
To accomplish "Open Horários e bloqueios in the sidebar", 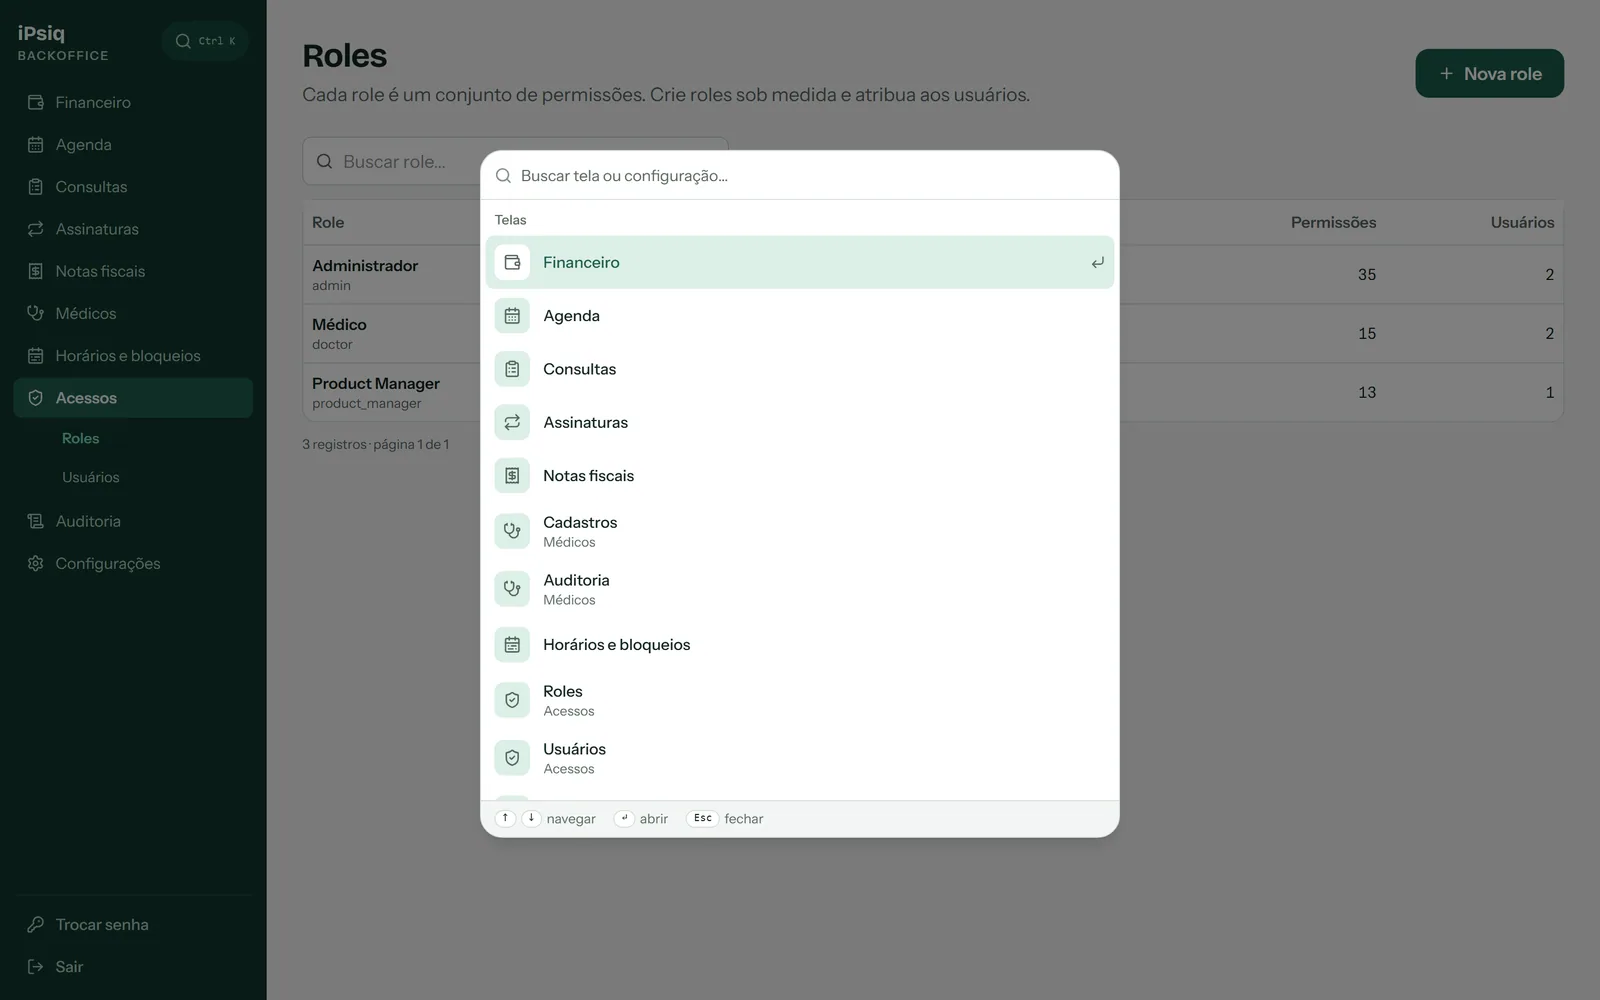I will (x=133, y=356).
